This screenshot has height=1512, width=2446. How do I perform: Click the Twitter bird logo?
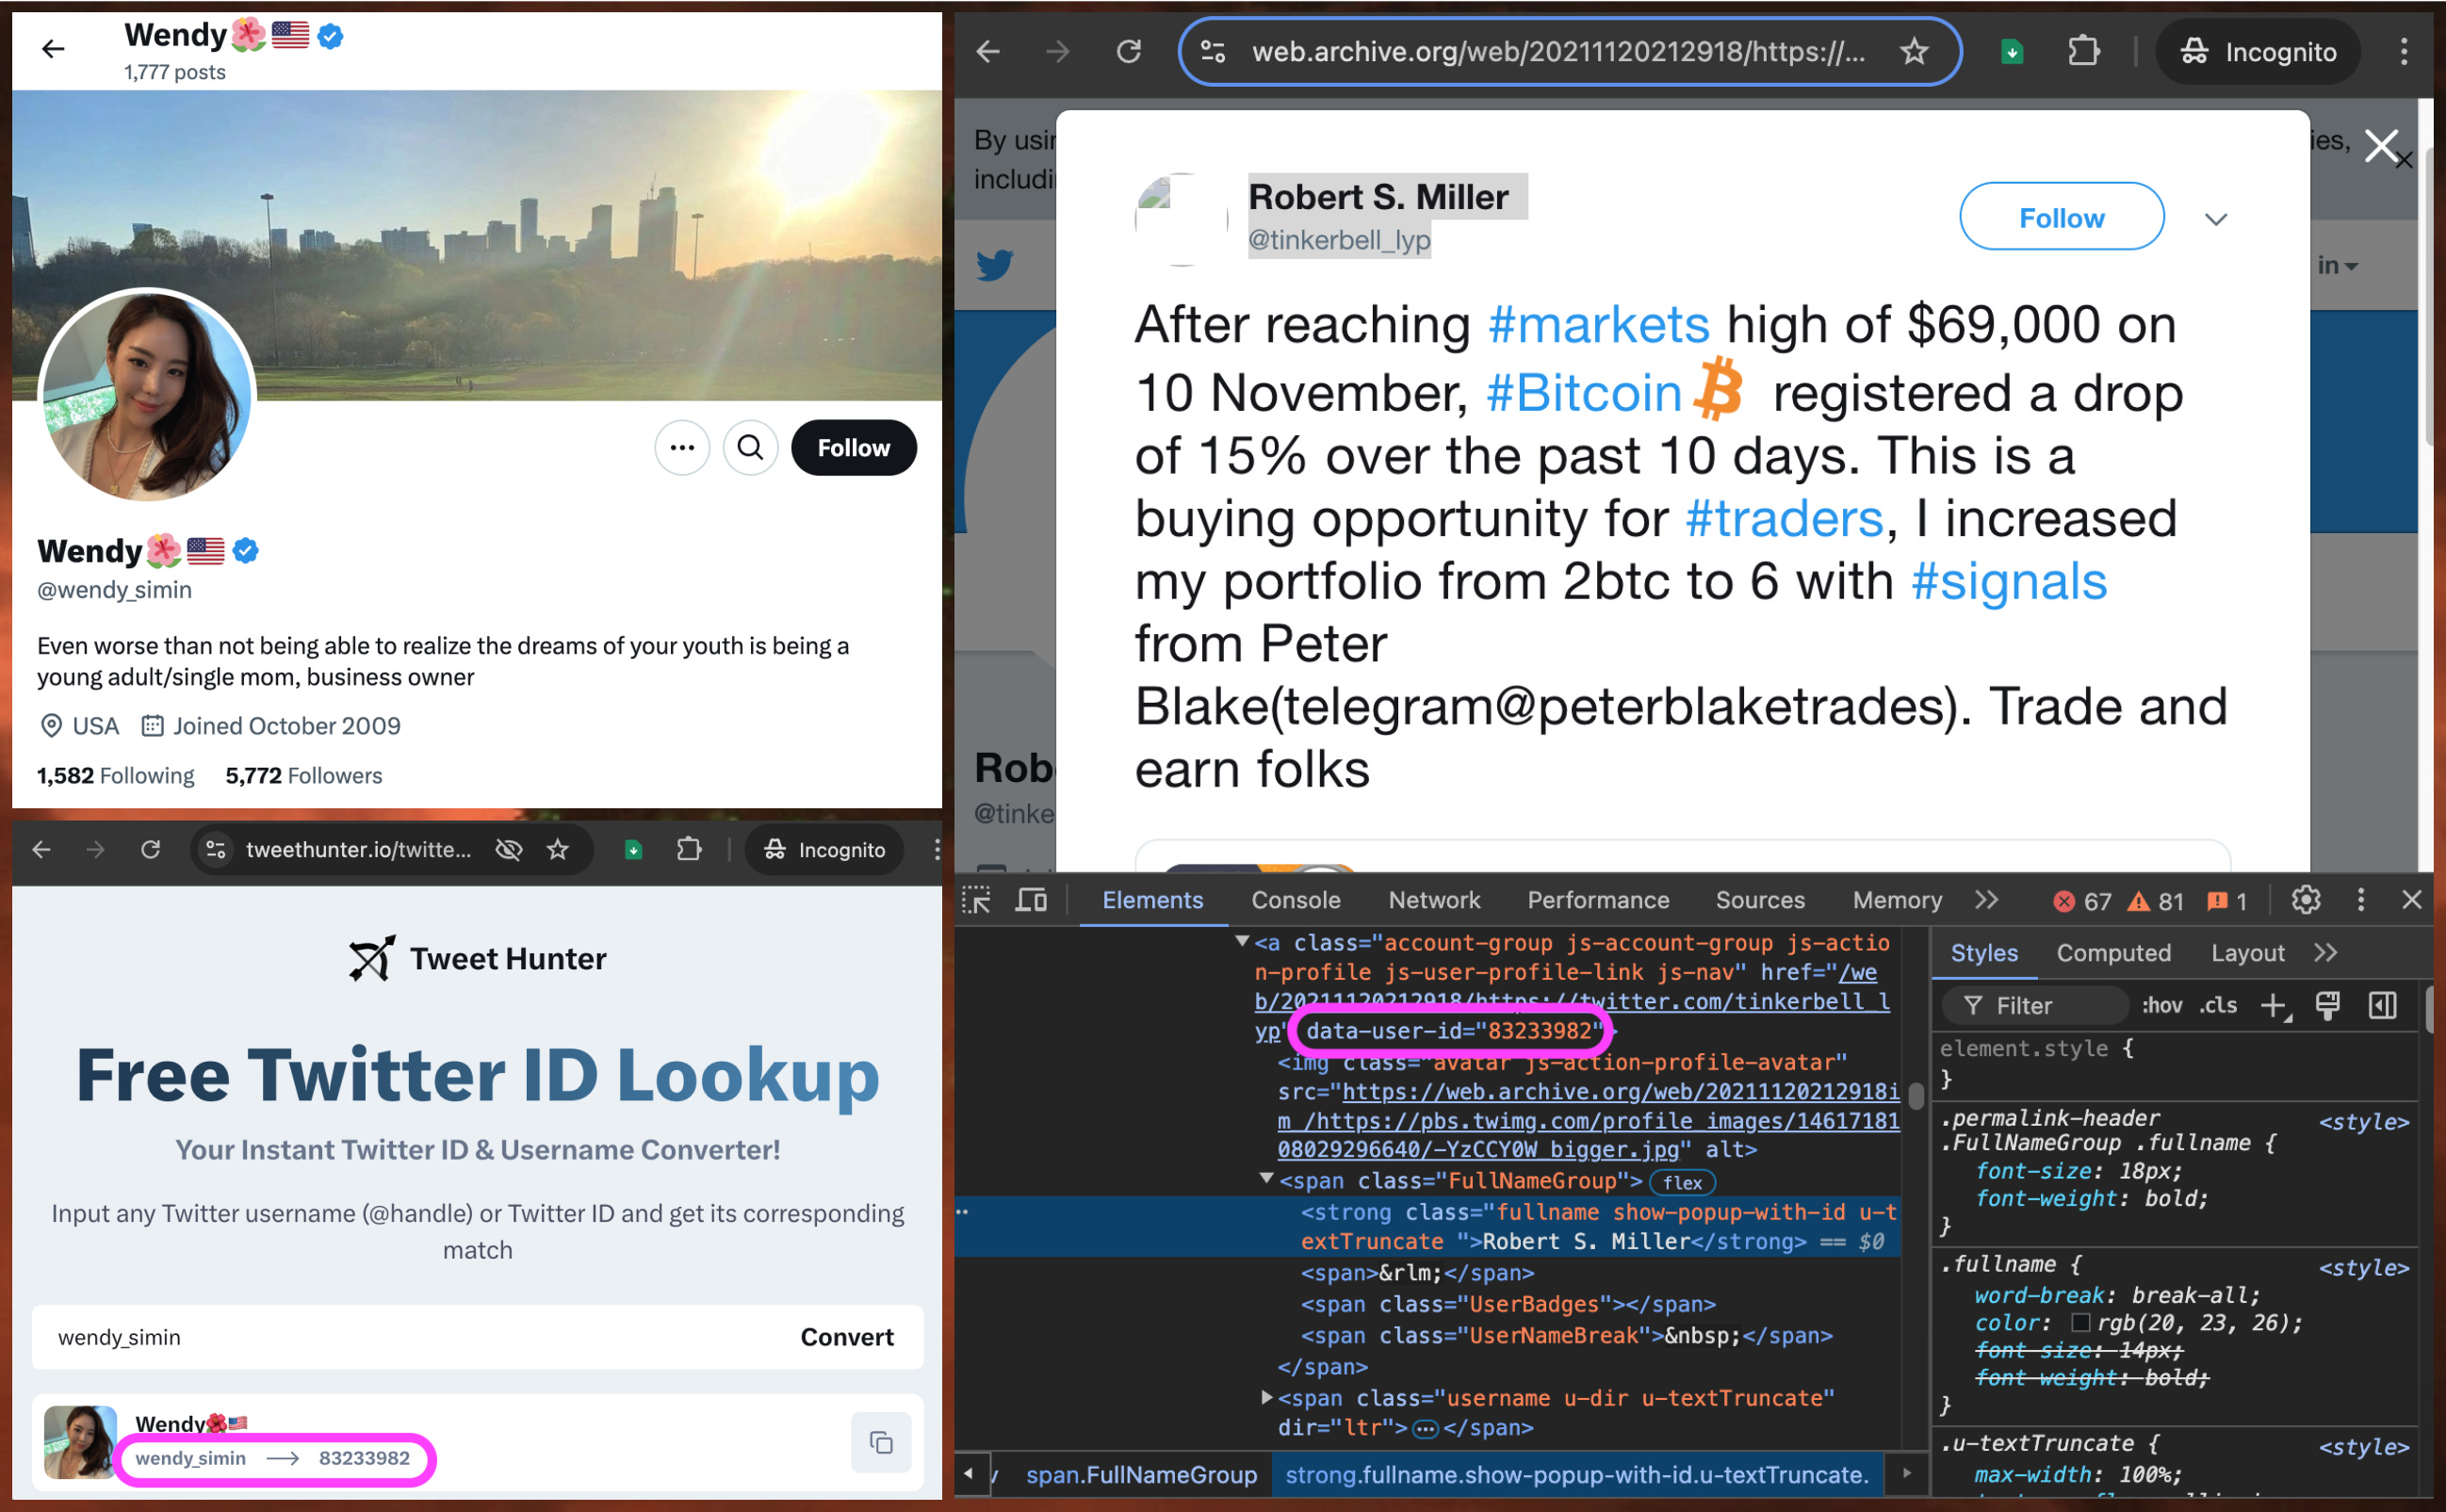994,265
